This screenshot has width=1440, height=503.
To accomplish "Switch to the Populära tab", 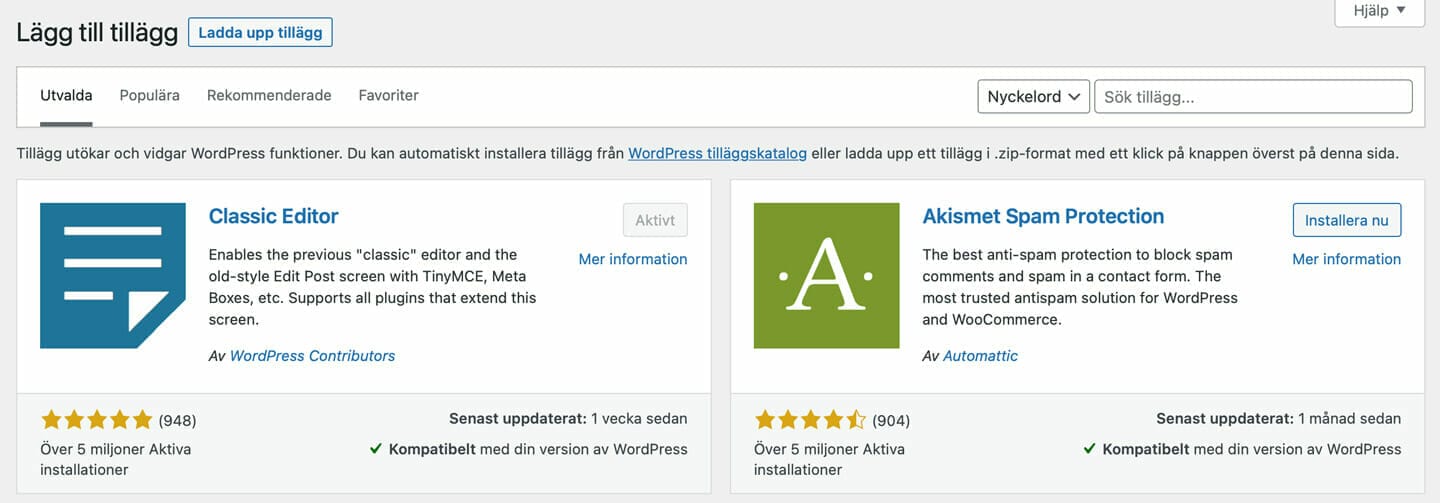I will [x=149, y=96].
